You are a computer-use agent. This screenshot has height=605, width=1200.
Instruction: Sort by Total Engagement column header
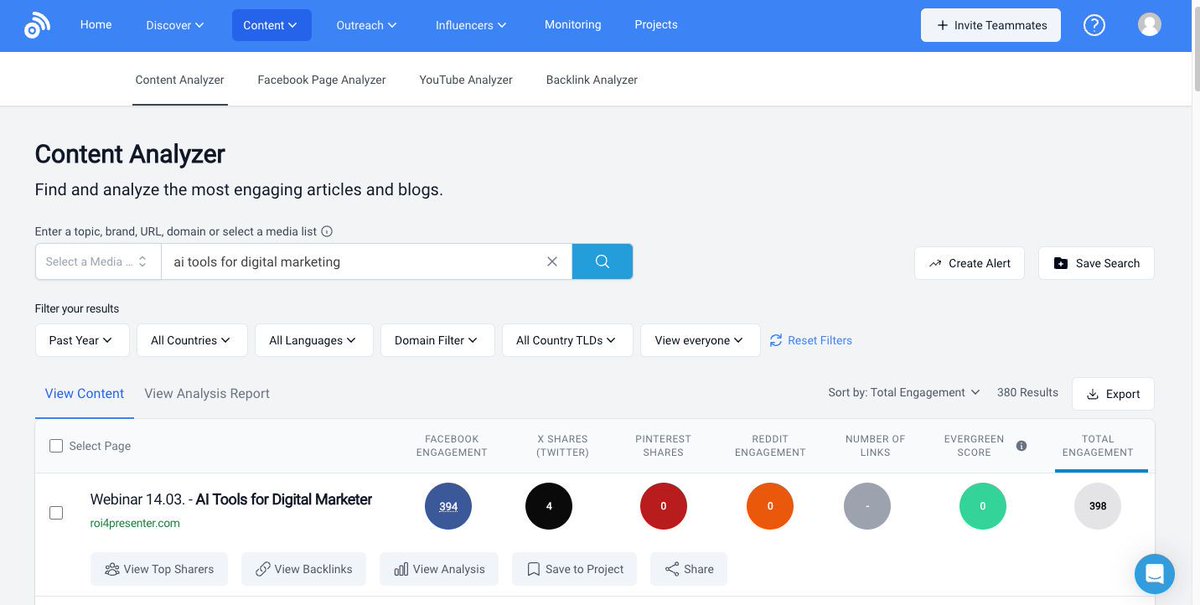1098,446
